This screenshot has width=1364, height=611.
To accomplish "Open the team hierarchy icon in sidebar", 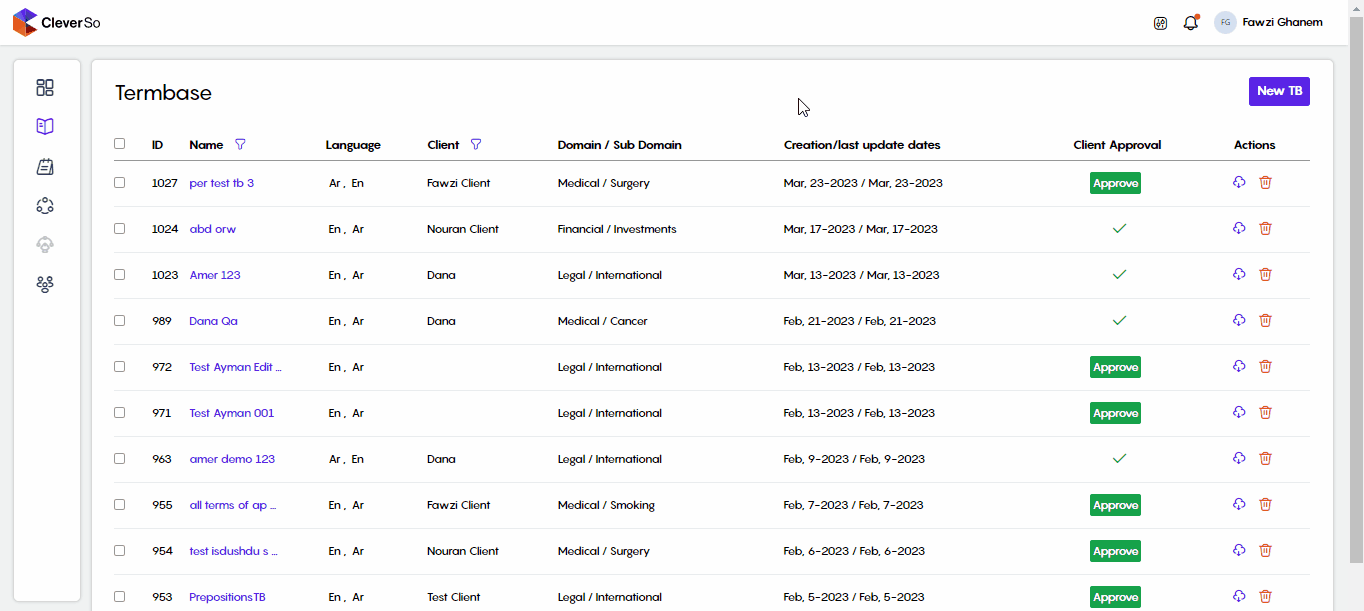I will click(45, 284).
